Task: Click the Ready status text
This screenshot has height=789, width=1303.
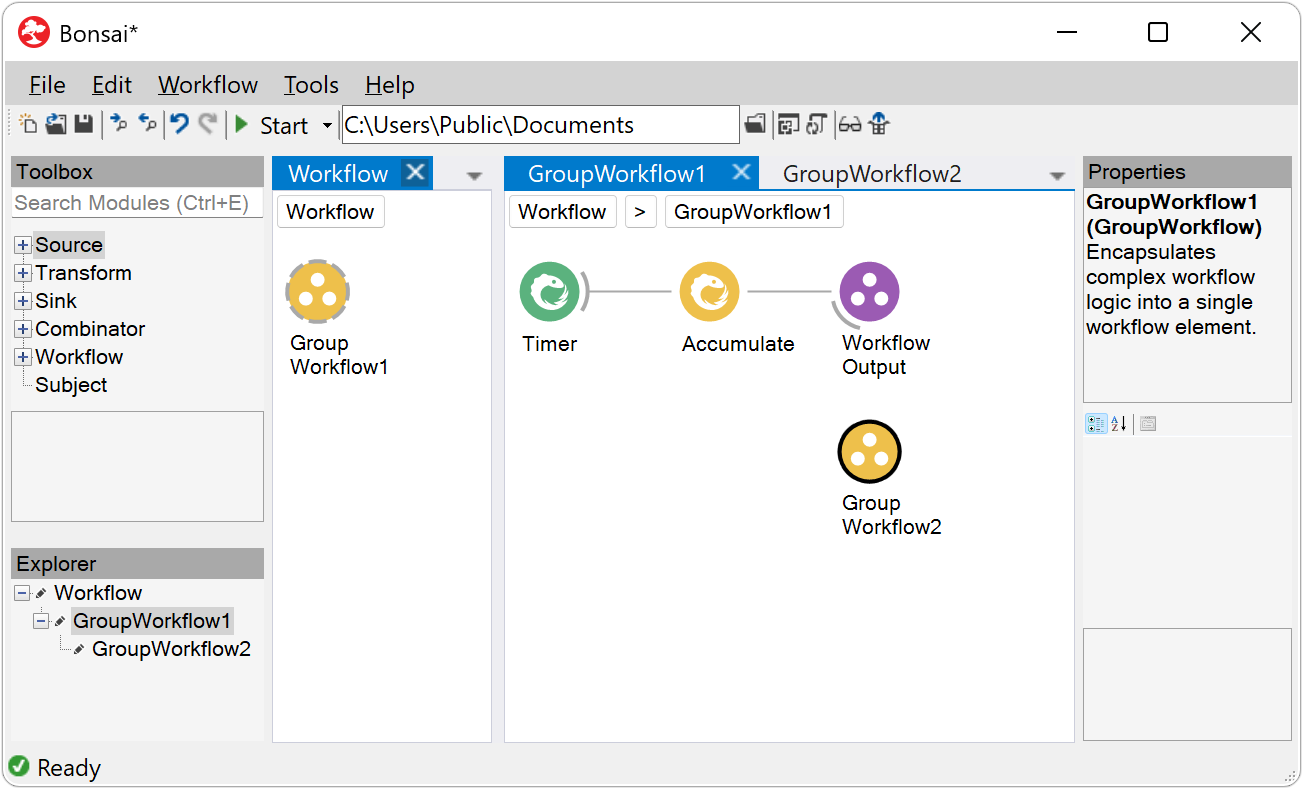Action: coord(69,768)
